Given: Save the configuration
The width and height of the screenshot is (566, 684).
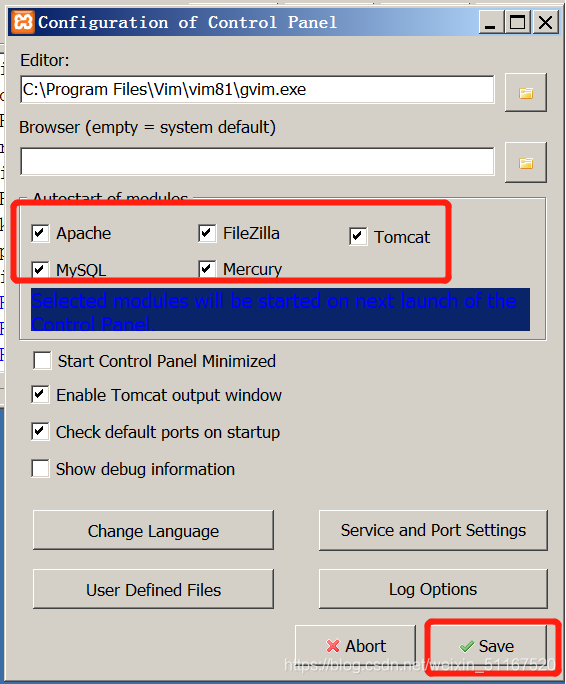Looking at the screenshot, I should coord(489,646).
